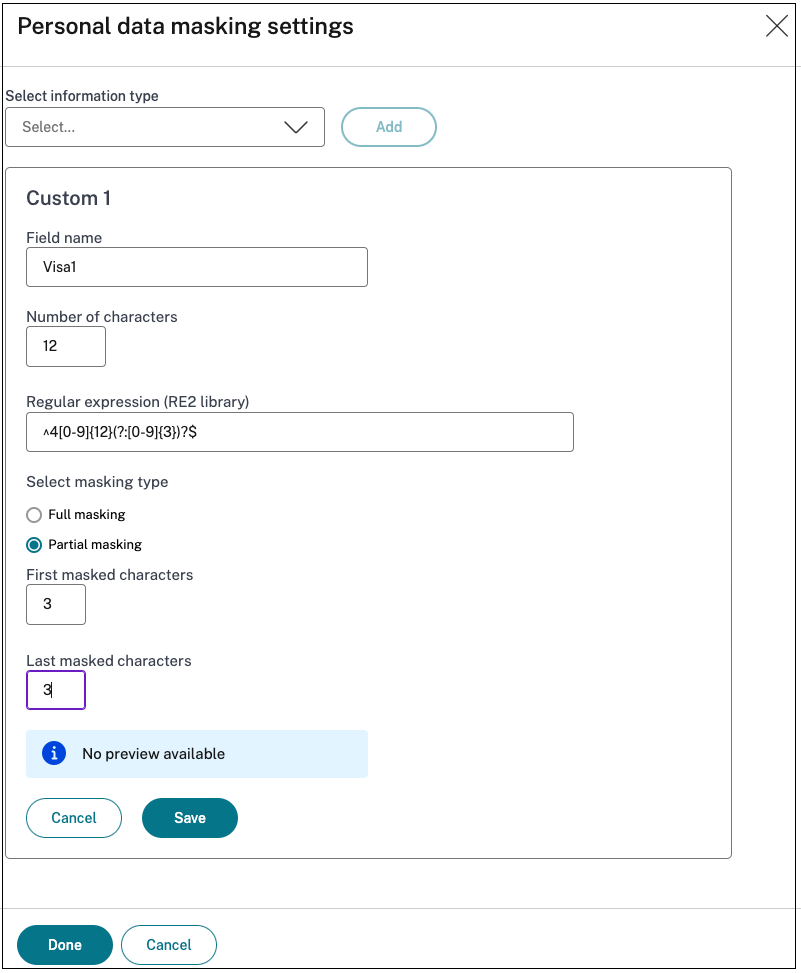The width and height of the screenshot is (801, 973).
Task: Click the Custom 1 section heading
Action: pyautogui.click(x=68, y=198)
